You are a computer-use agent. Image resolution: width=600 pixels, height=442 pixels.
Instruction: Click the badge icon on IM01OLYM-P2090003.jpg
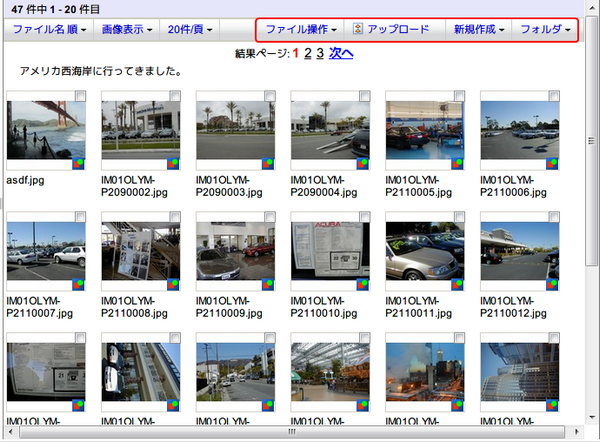[268, 164]
